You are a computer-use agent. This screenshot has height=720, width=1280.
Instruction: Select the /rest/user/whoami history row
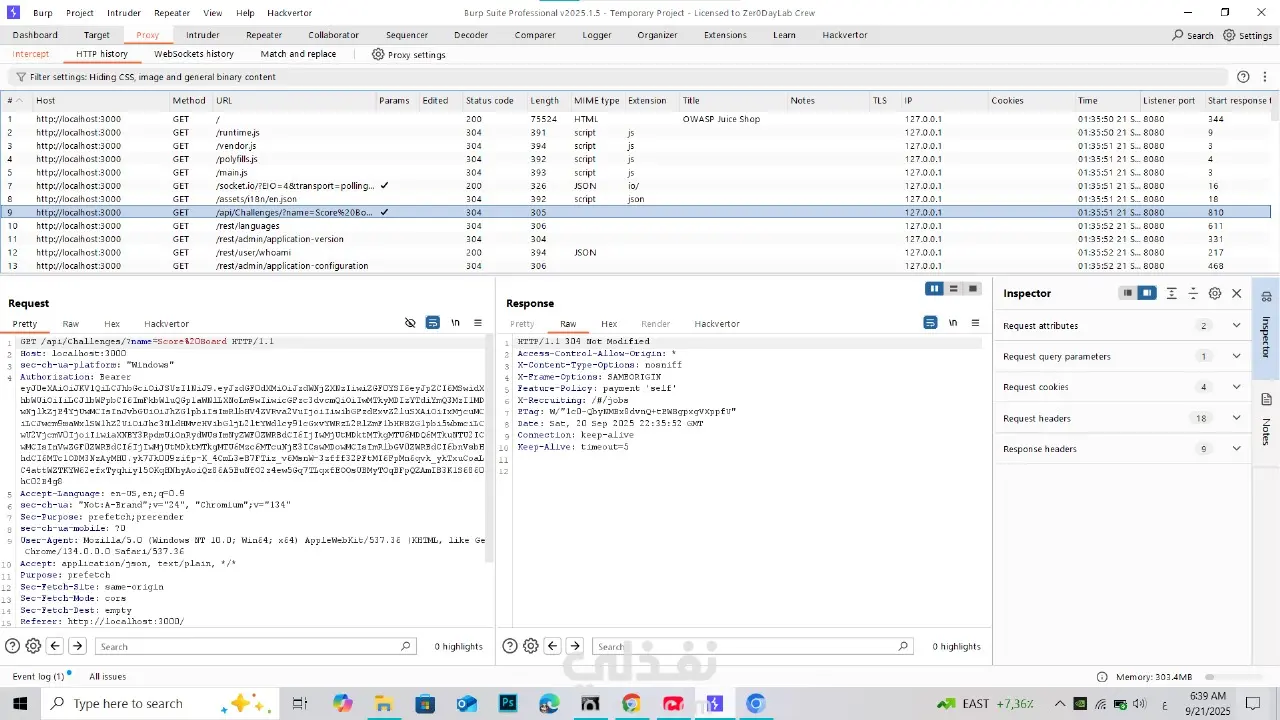pyautogui.click(x=637, y=252)
